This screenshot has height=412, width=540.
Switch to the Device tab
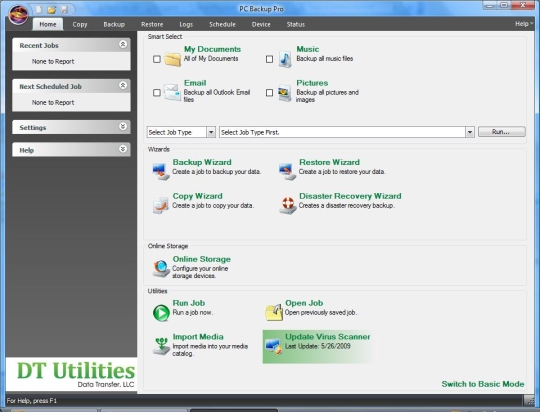261,24
